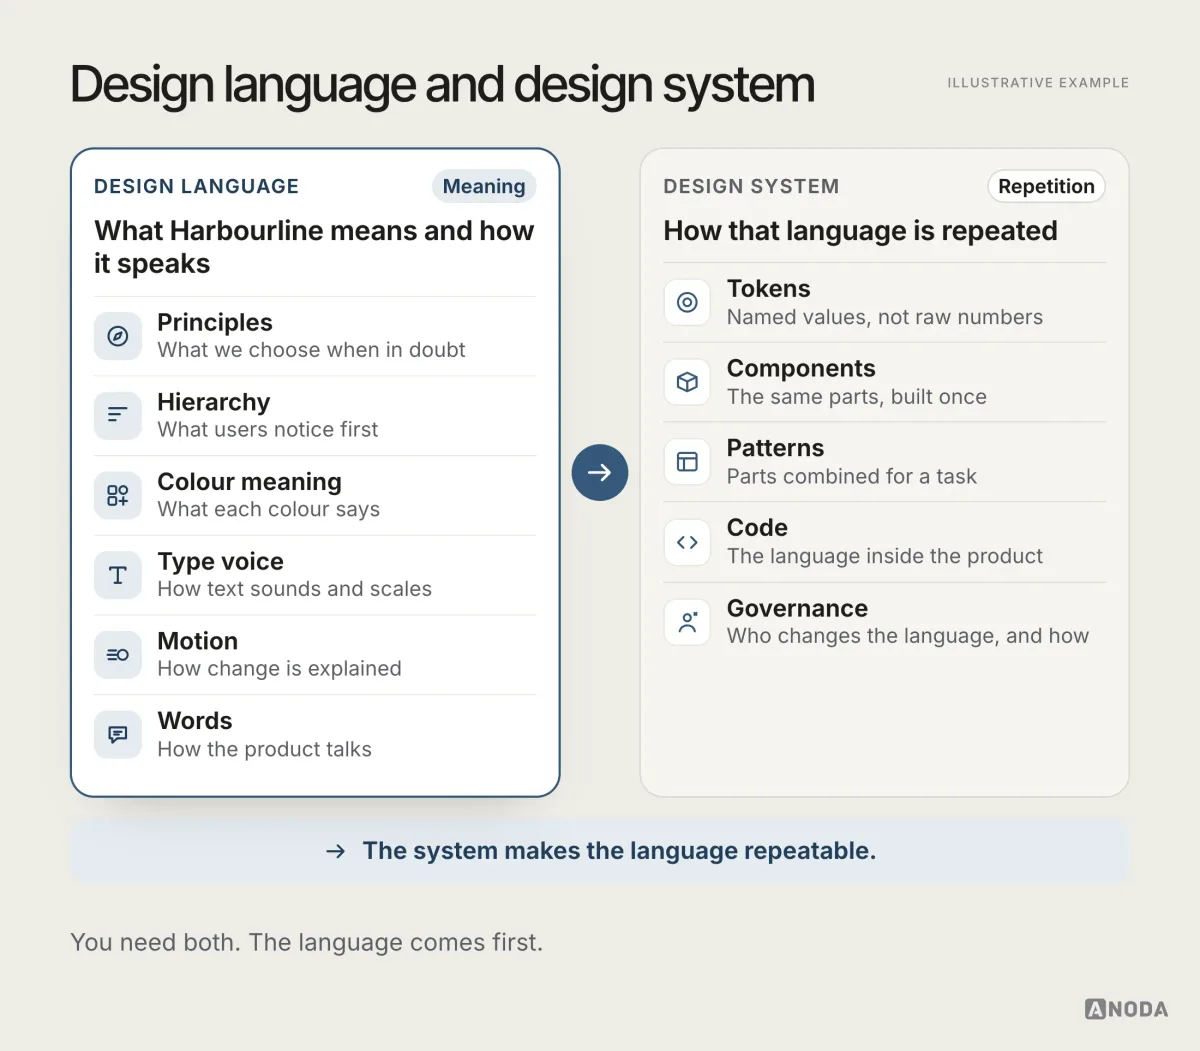Screen dimensions: 1200x1051
Task: Click the compass icon beside Principles
Action: tap(118, 336)
